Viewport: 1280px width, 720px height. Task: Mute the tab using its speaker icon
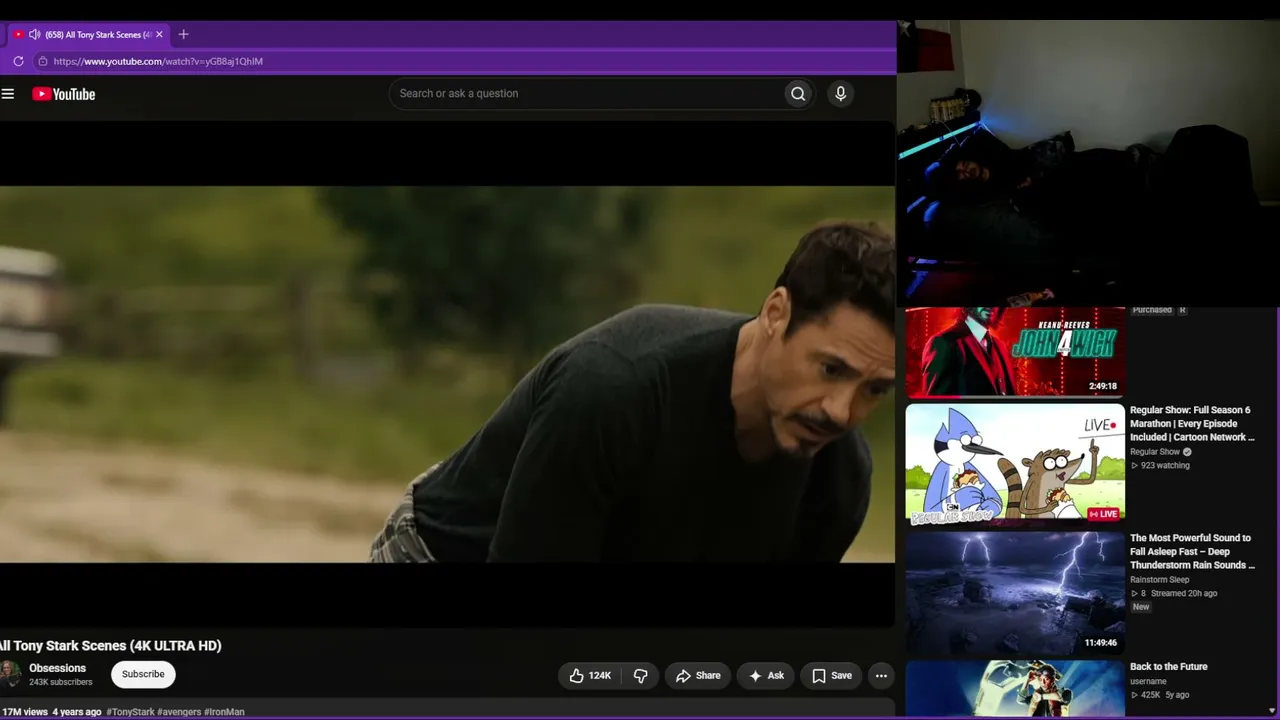[35, 34]
